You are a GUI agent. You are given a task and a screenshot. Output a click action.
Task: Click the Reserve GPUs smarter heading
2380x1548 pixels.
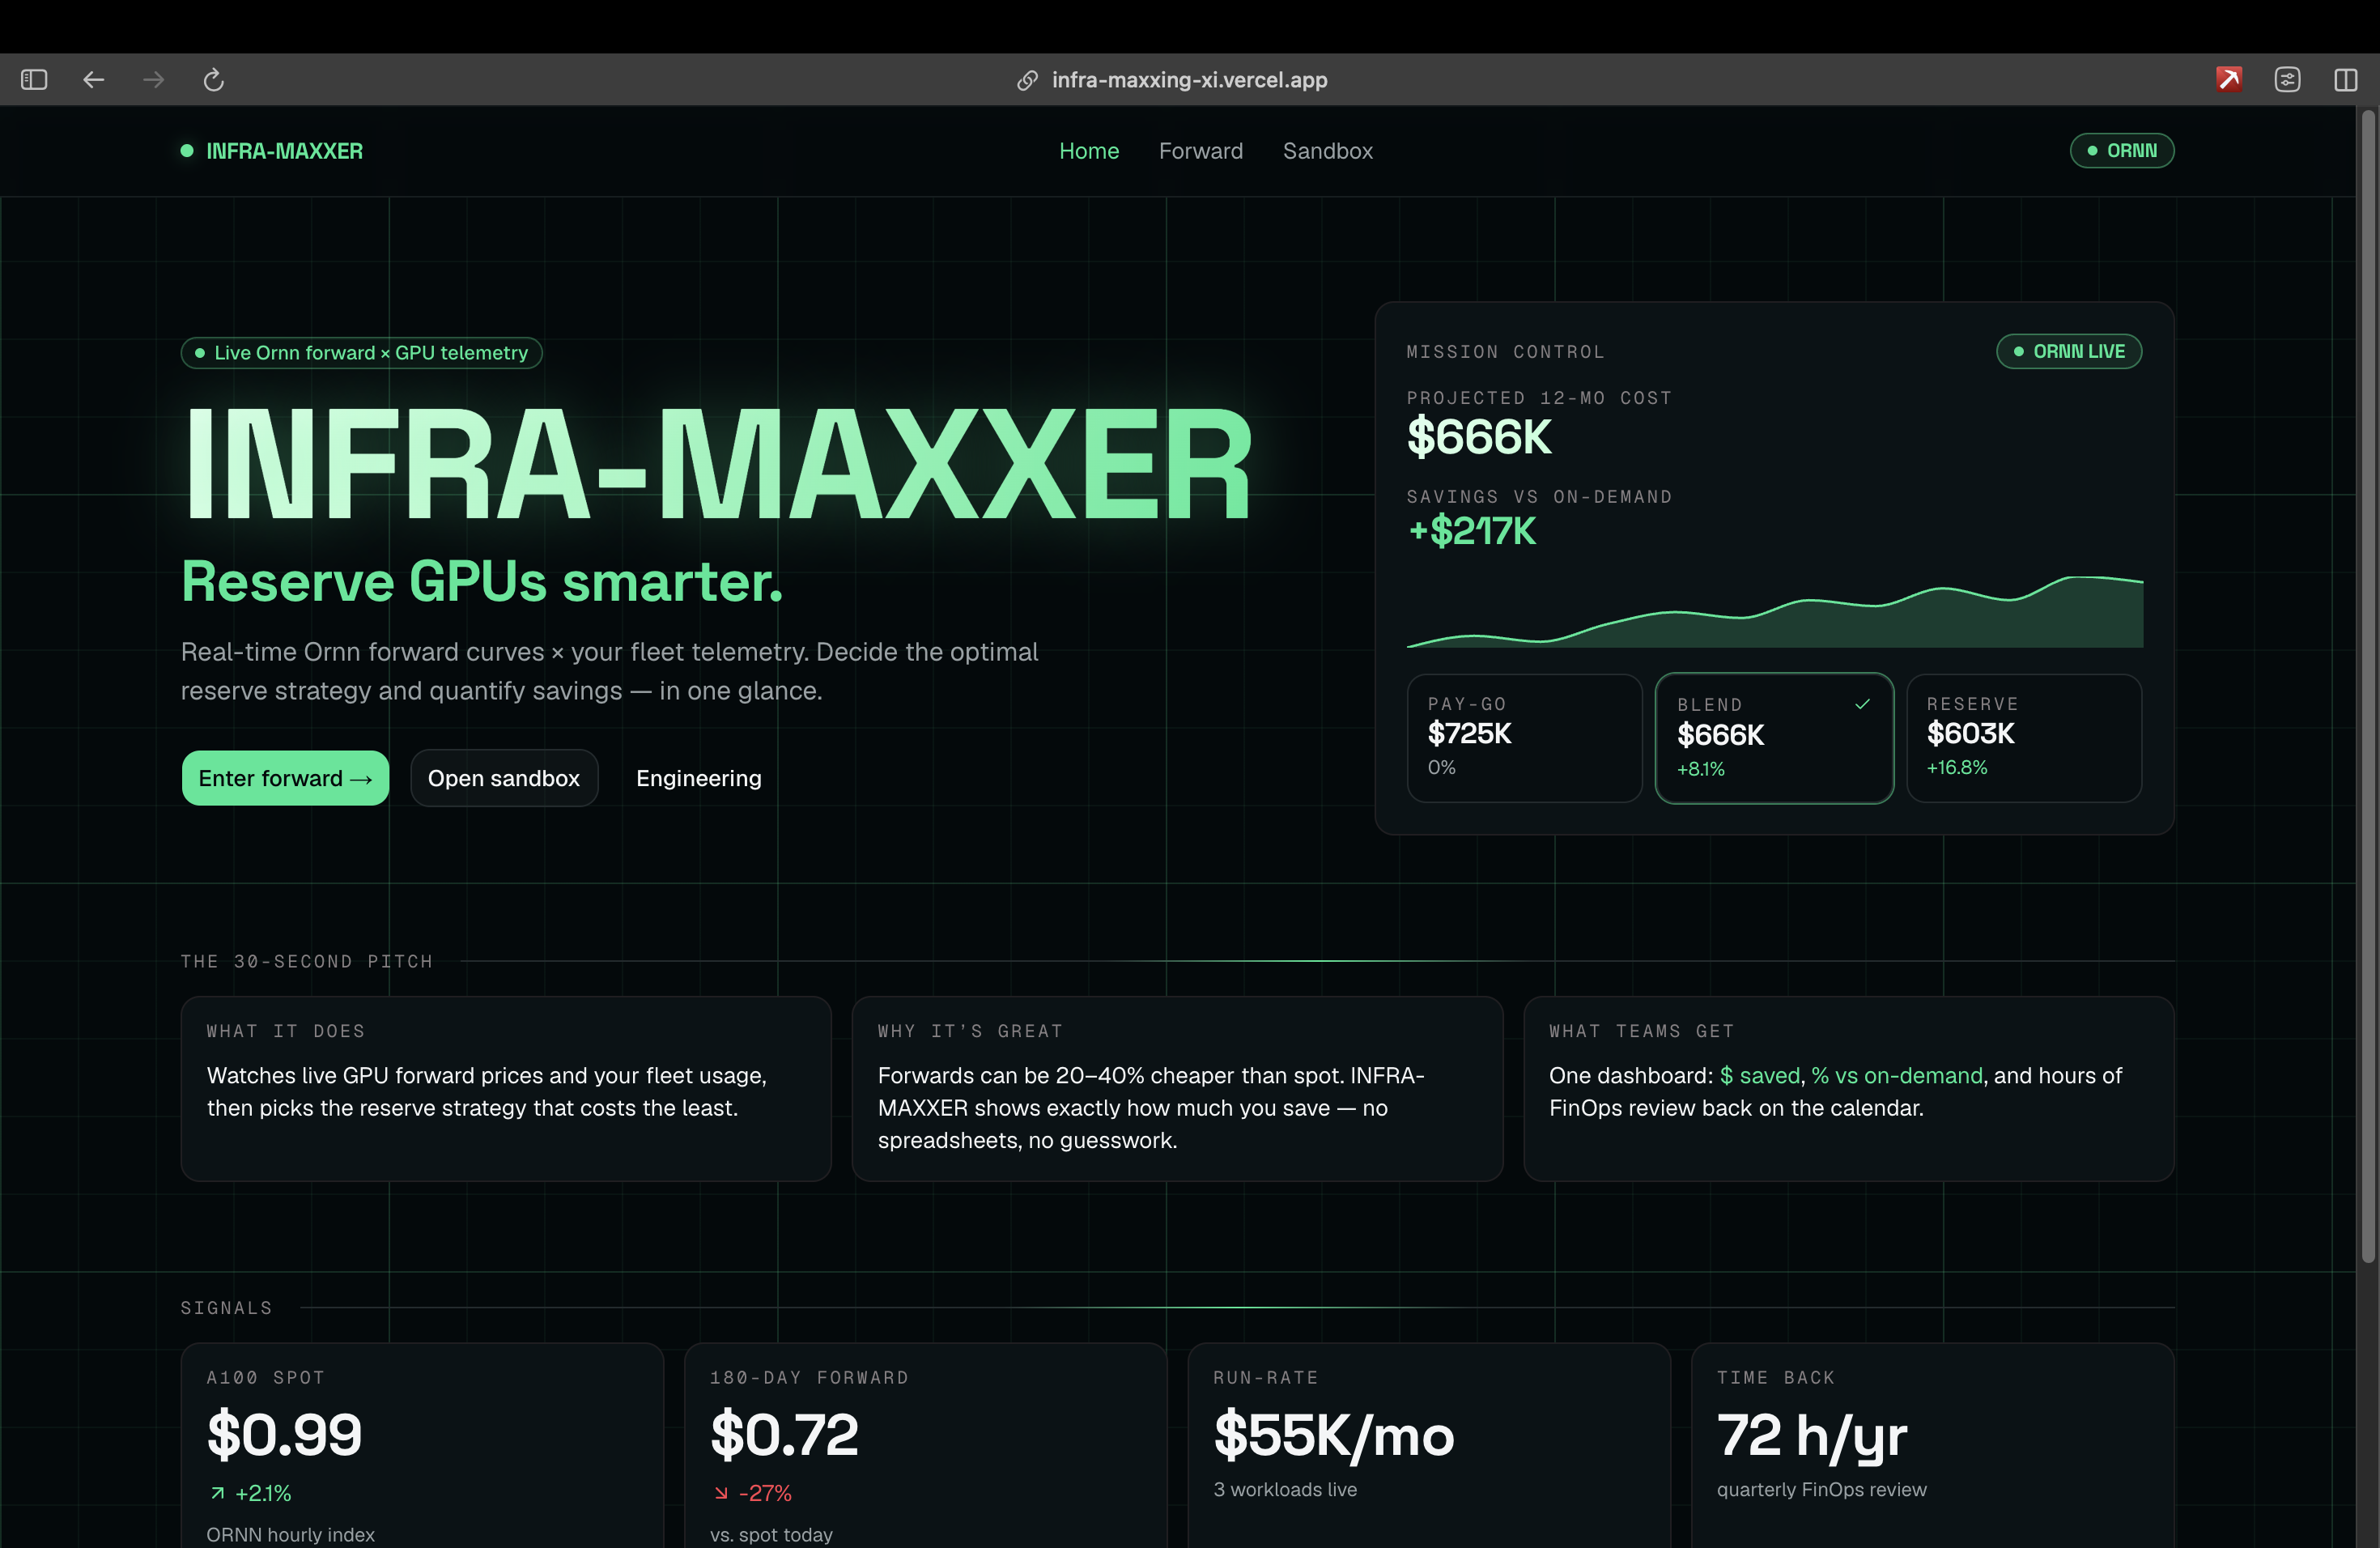click(482, 582)
